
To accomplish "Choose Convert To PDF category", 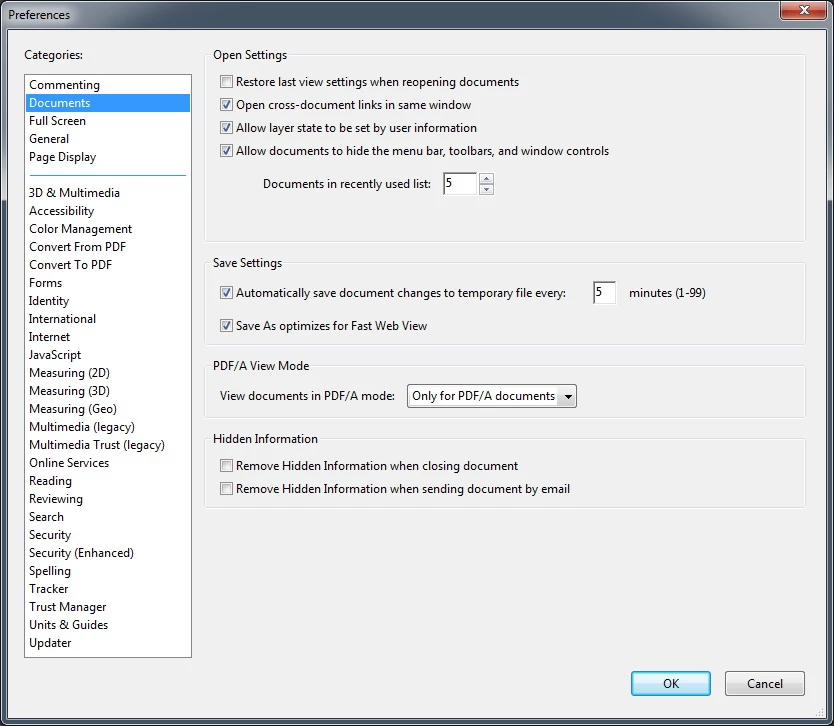I will 108,265.
